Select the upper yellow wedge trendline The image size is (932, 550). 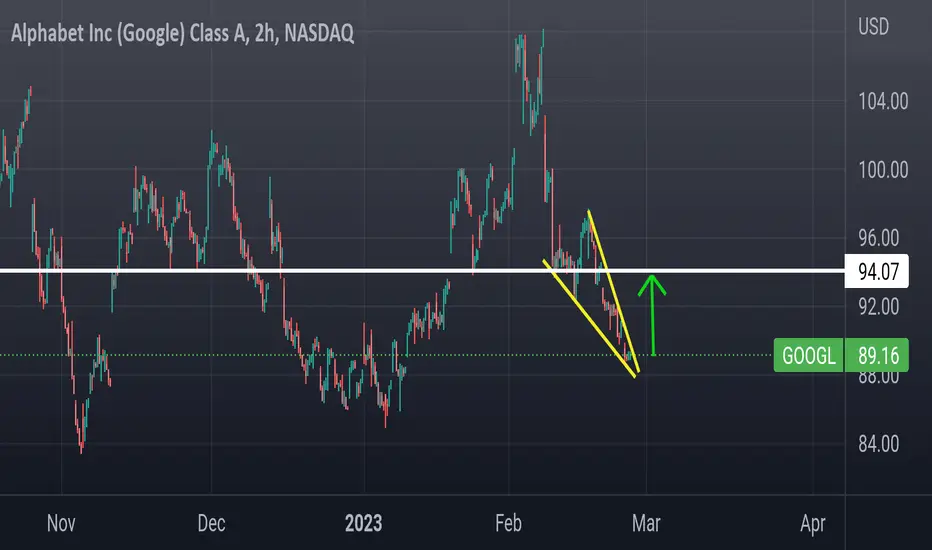pyautogui.click(x=613, y=291)
